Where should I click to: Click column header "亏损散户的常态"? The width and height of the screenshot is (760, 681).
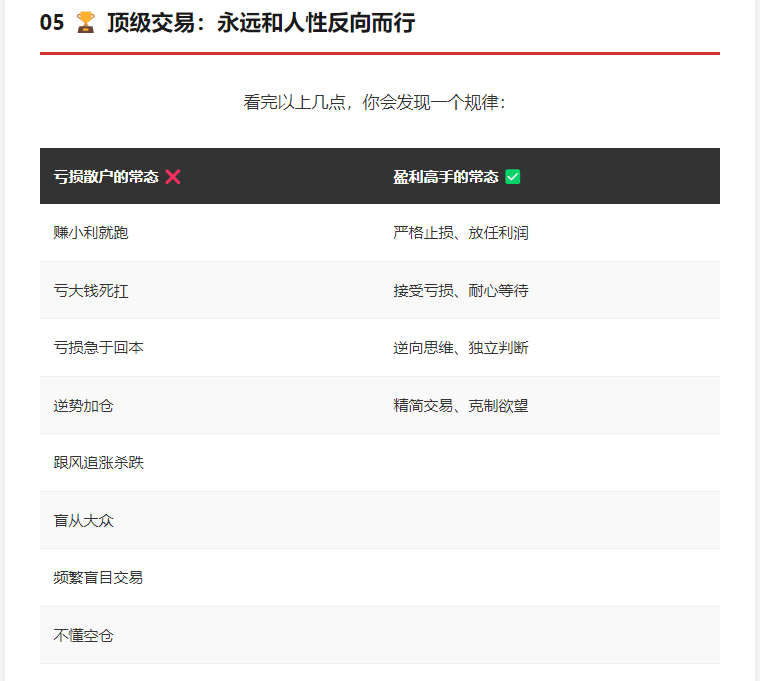[106, 177]
